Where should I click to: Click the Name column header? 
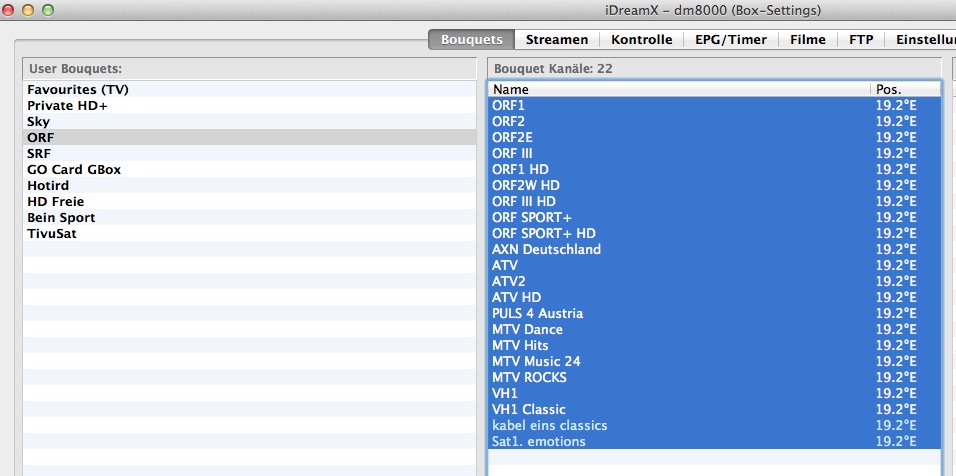679,89
